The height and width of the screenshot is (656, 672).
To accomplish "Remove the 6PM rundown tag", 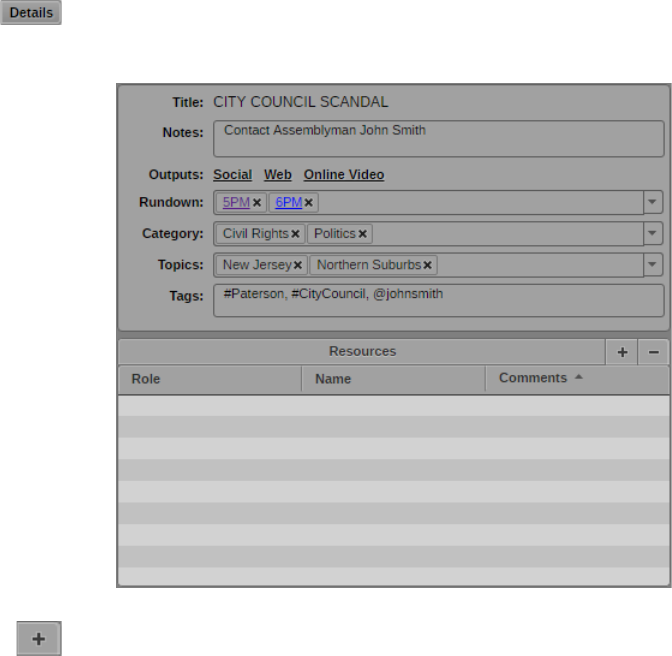I will (308, 203).
